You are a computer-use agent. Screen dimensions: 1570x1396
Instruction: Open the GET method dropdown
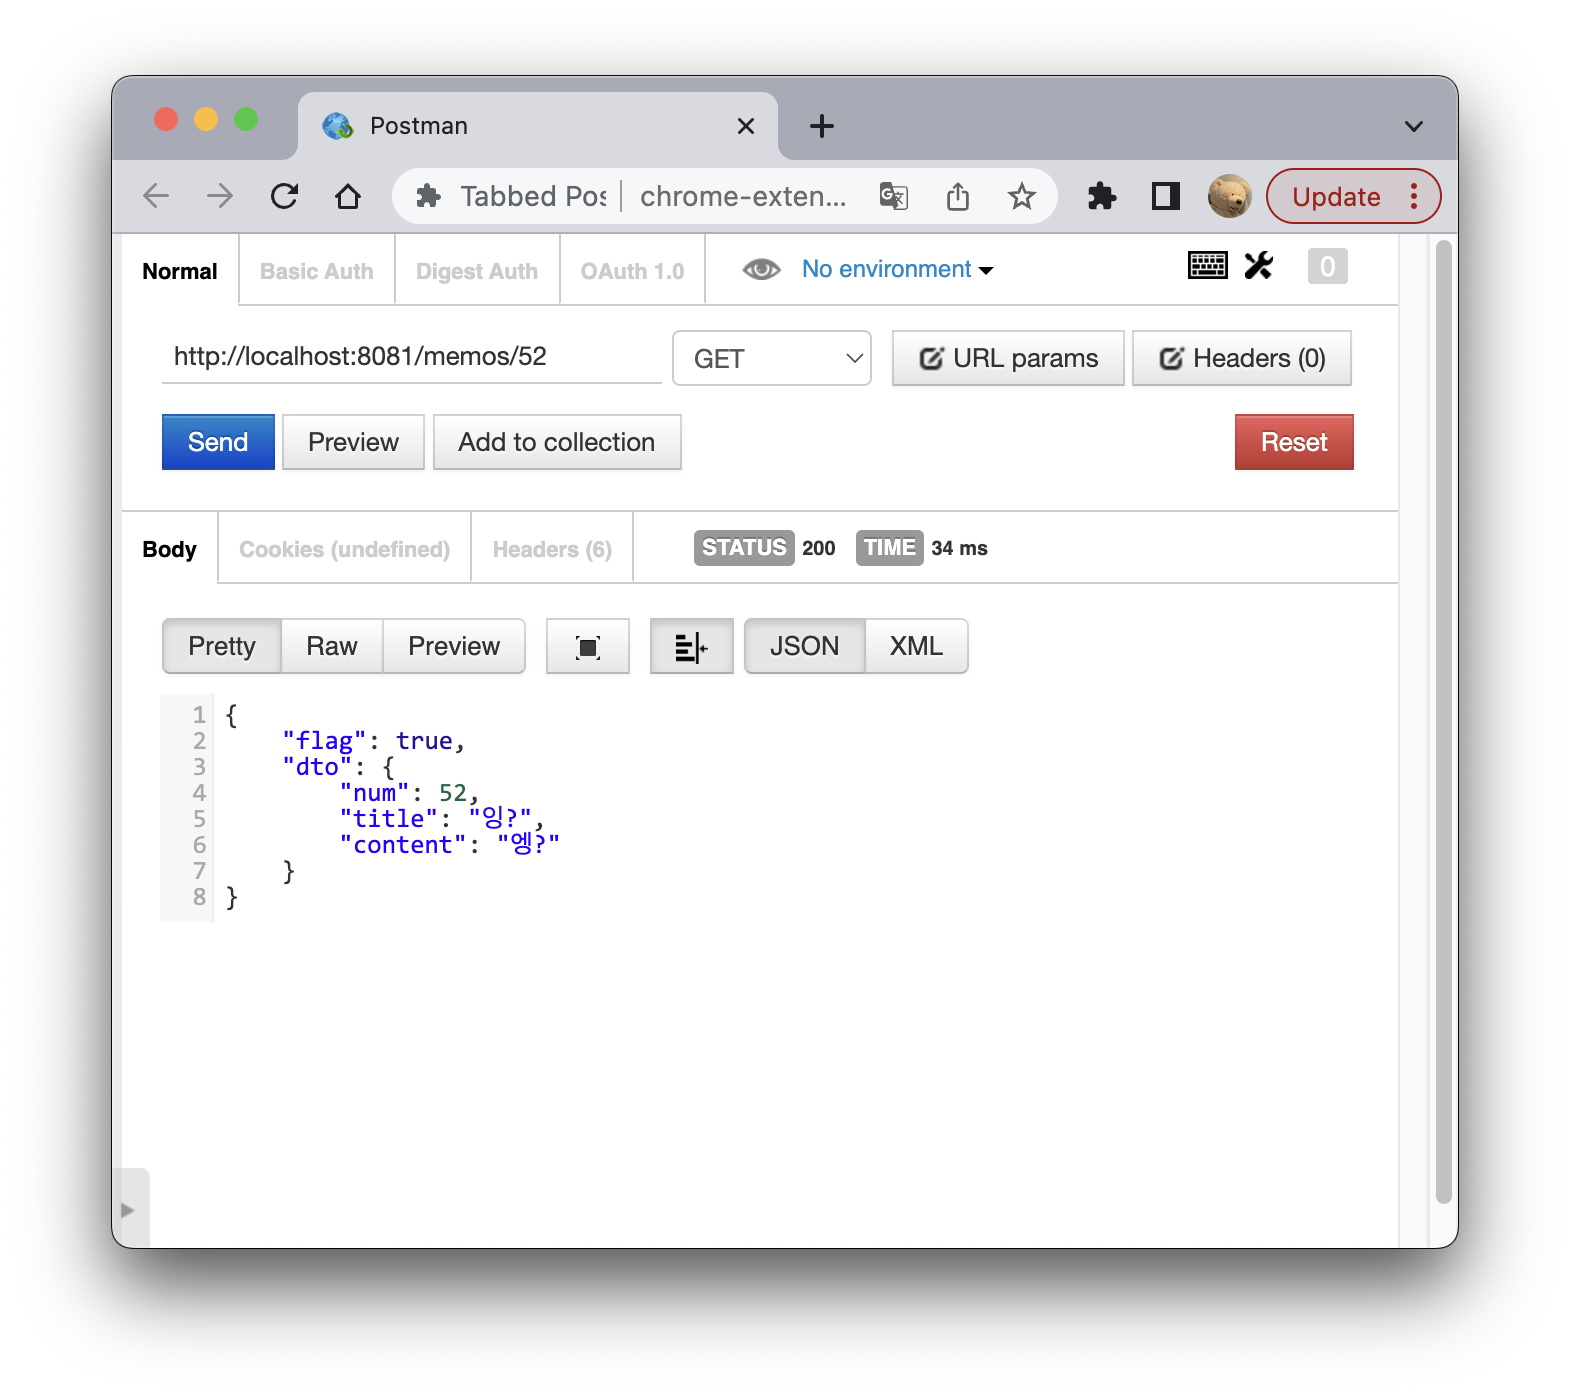(x=772, y=358)
